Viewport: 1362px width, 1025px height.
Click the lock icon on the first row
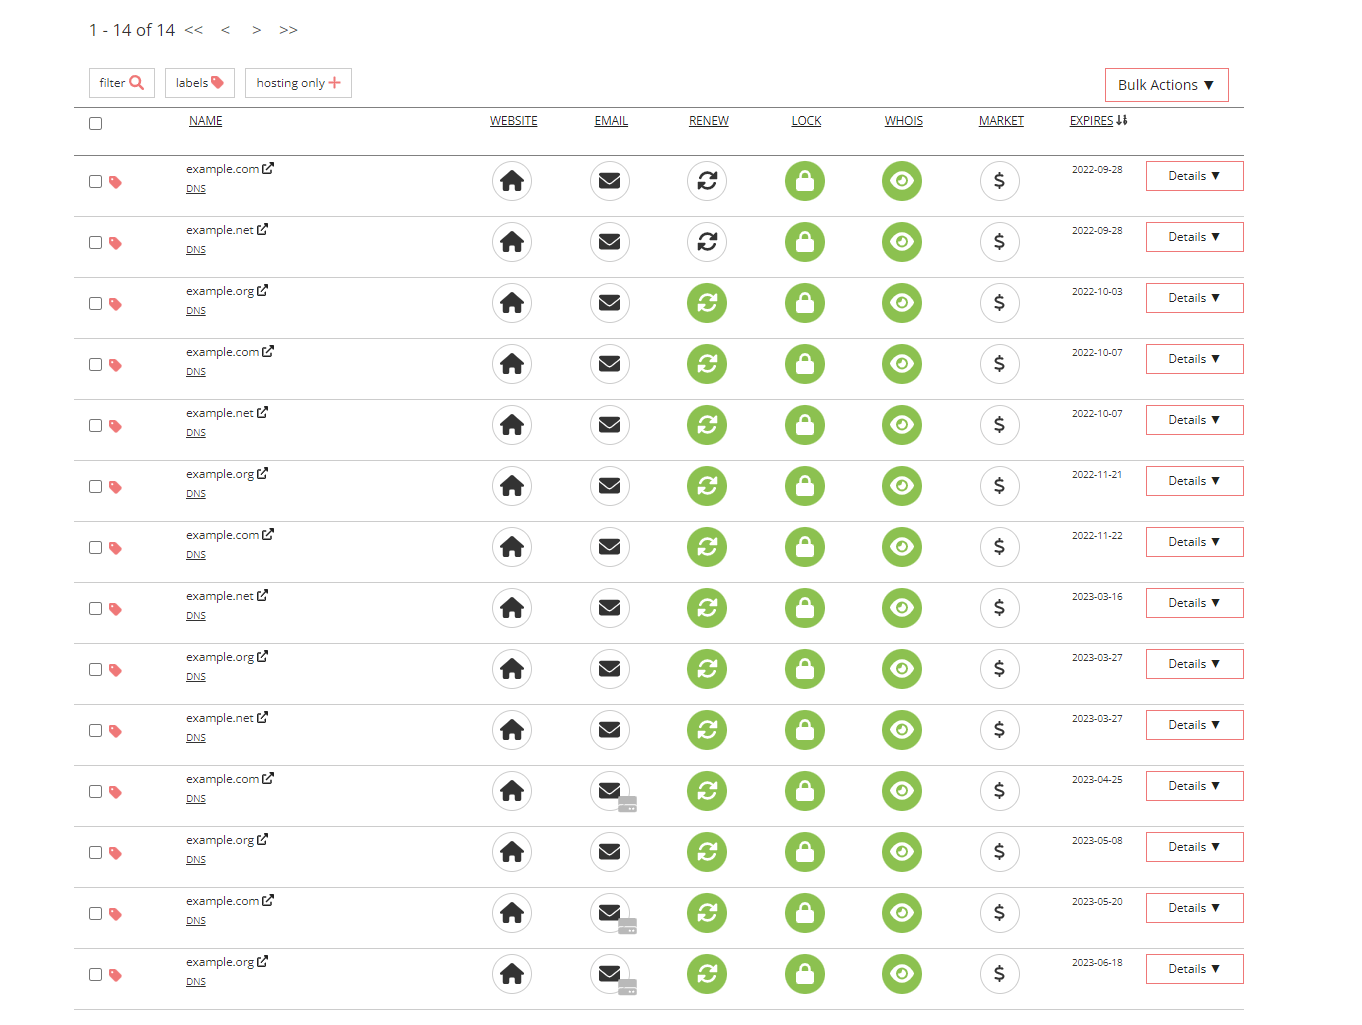805,181
